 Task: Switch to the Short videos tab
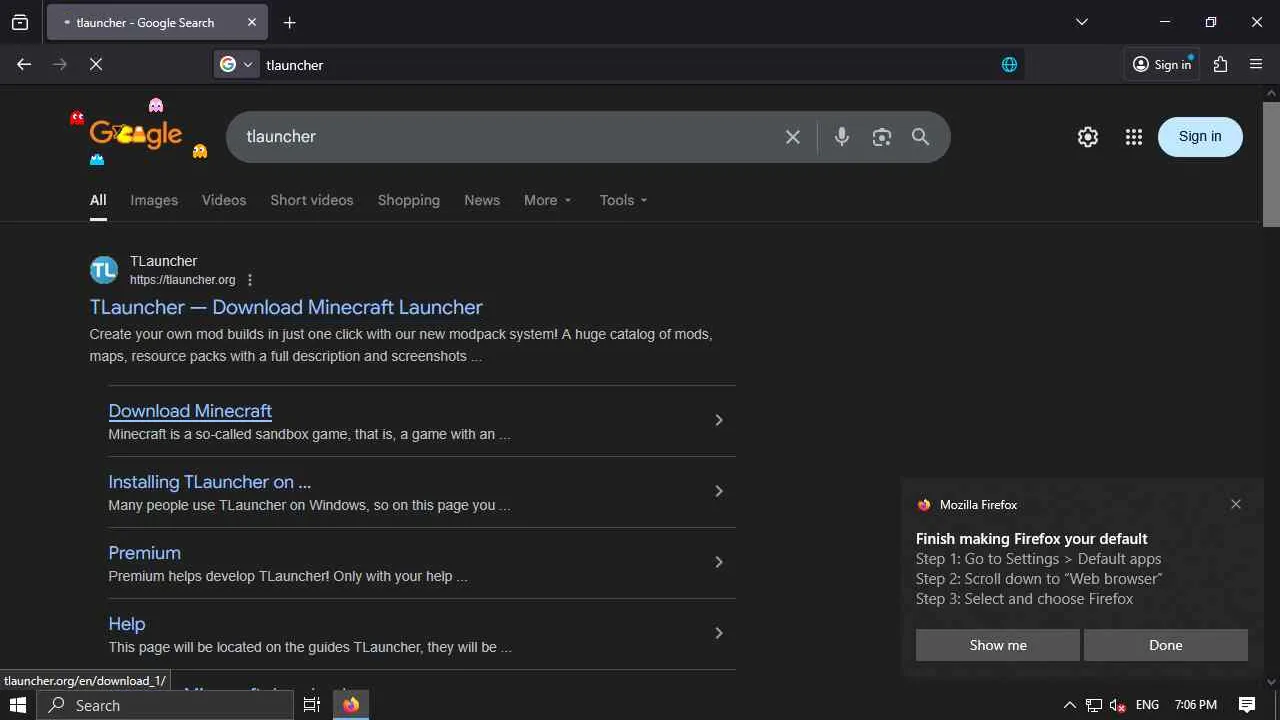pyautogui.click(x=312, y=200)
